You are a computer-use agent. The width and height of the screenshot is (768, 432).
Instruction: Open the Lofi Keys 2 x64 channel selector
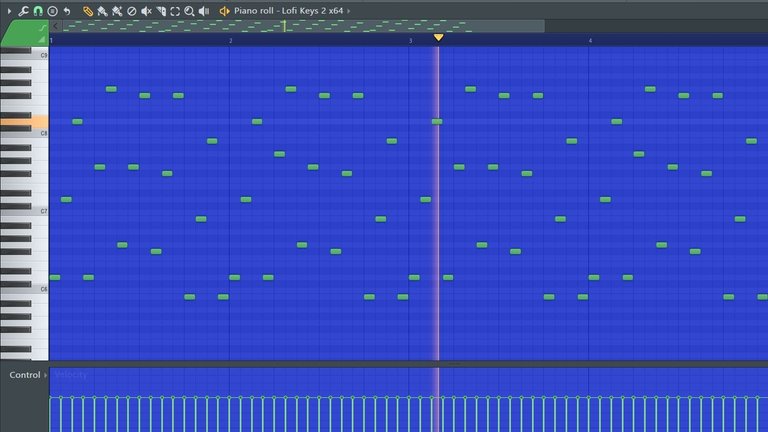[288, 11]
